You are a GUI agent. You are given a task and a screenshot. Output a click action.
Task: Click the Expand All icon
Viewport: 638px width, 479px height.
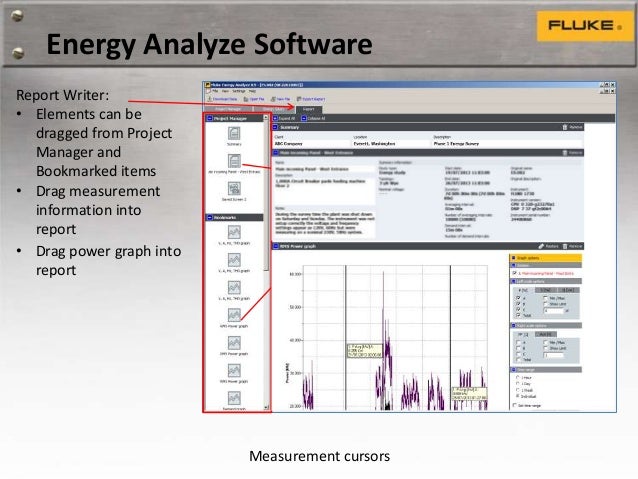click(275, 118)
